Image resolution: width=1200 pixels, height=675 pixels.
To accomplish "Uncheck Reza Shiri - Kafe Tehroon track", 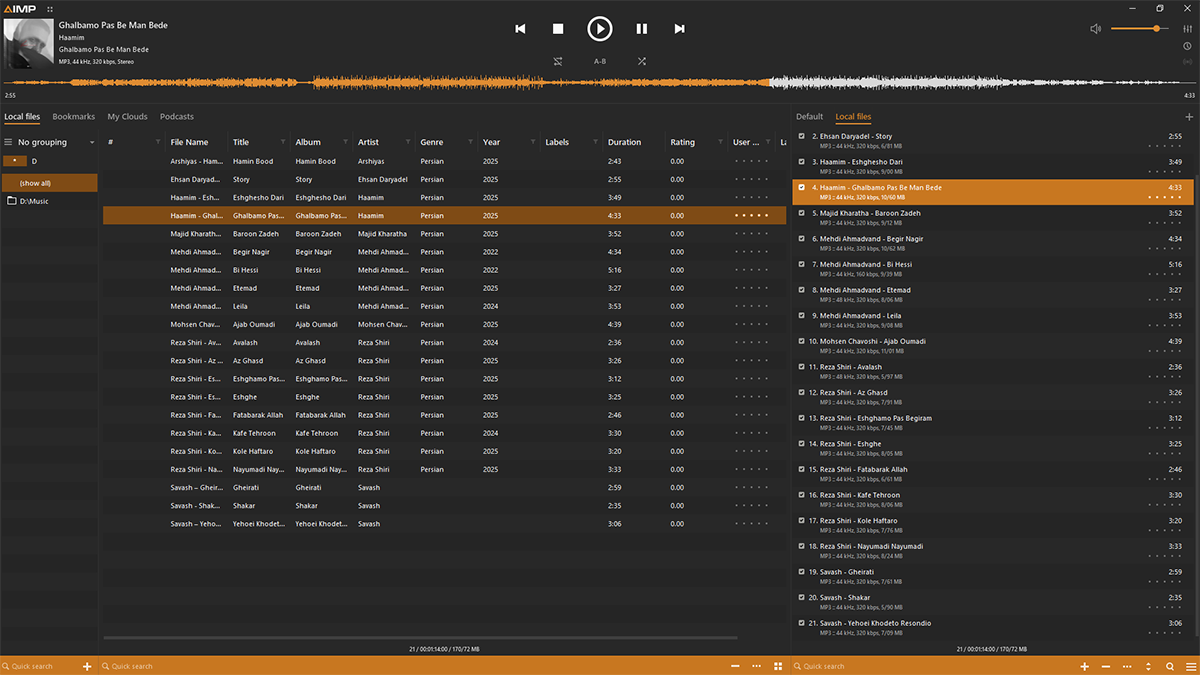I will coord(802,494).
